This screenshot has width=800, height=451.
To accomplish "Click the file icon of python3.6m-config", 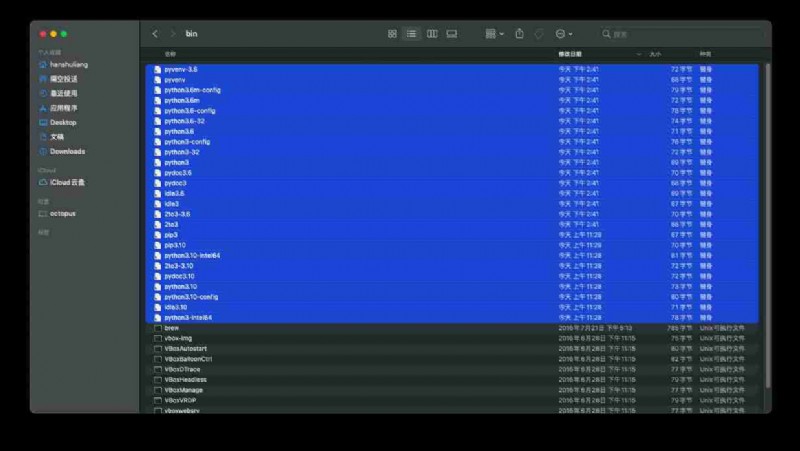I will [158, 90].
